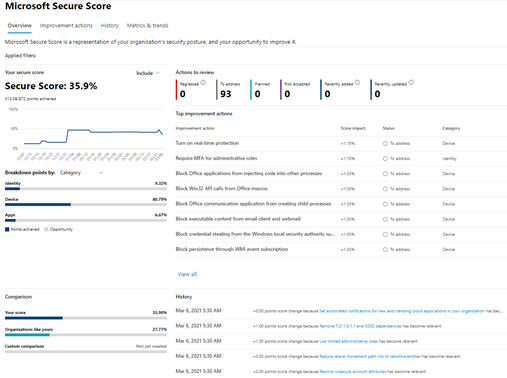The height and width of the screenshot is (378, 507).
Task: Select status circle for Block Win32 API calls
Action: coord(385,189)
